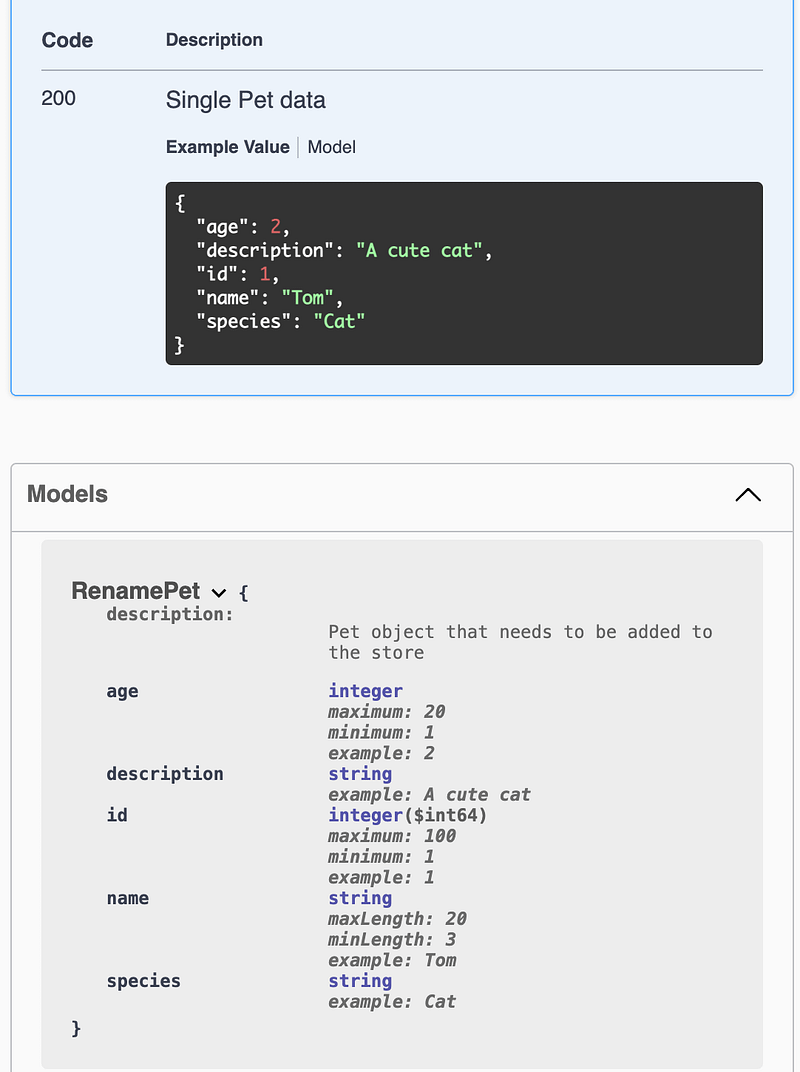Collapse the Models section using the chevron
800x1072 pixels.
click(x=748, y=494)
